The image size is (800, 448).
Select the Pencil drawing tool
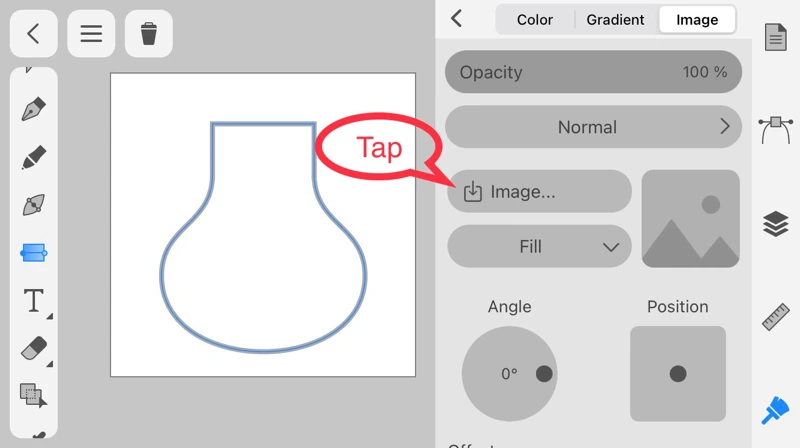[34, 157]
